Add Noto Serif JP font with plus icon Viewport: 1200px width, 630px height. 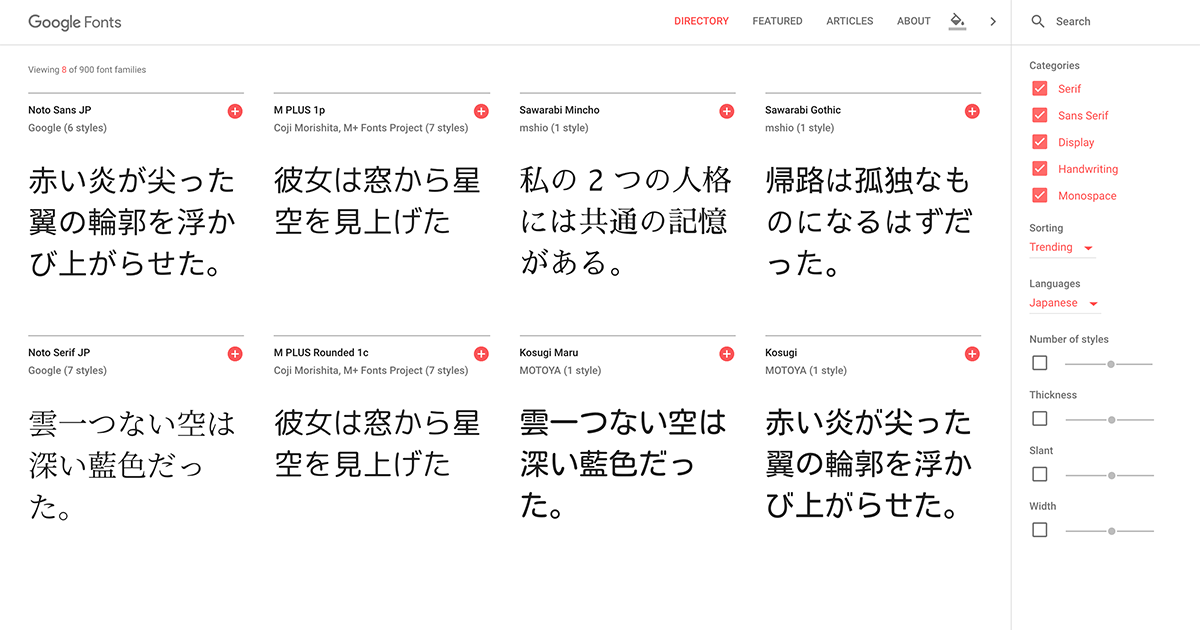click(x=235, y=354)
